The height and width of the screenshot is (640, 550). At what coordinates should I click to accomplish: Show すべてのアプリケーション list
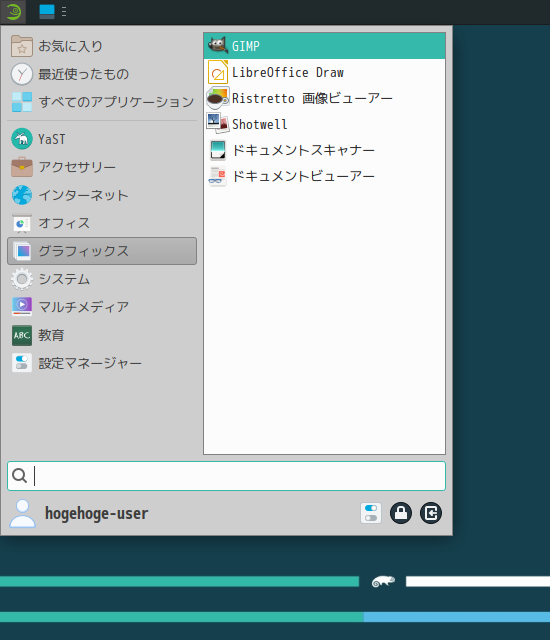[102, 102]
